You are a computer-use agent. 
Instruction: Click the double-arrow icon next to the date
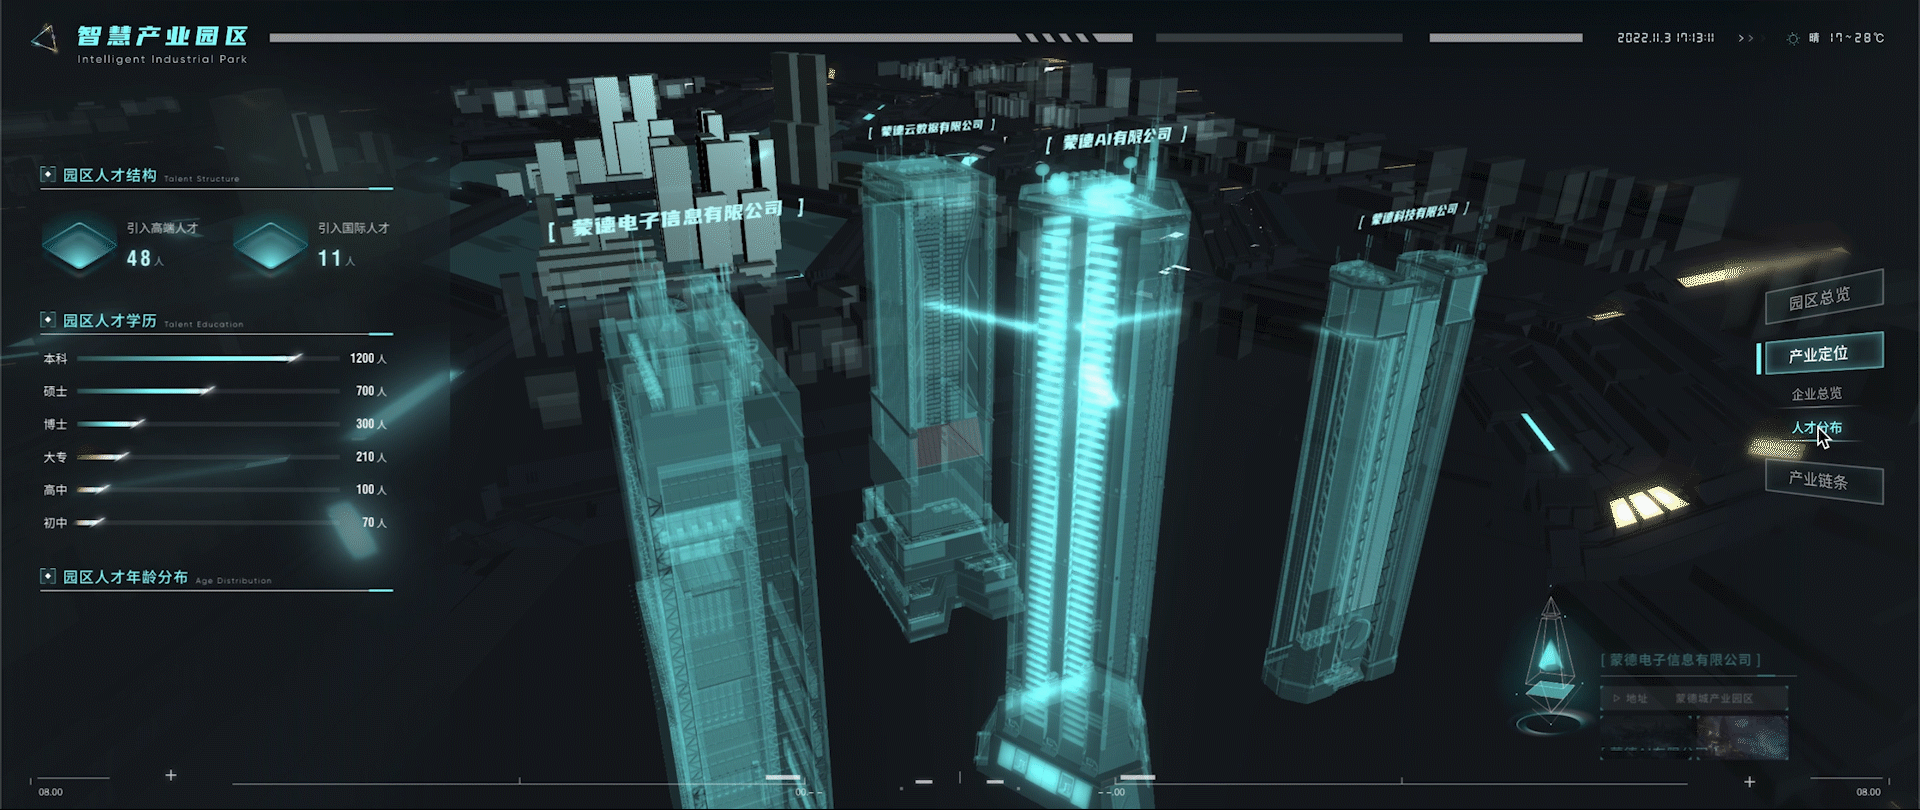pos(1746,38)
